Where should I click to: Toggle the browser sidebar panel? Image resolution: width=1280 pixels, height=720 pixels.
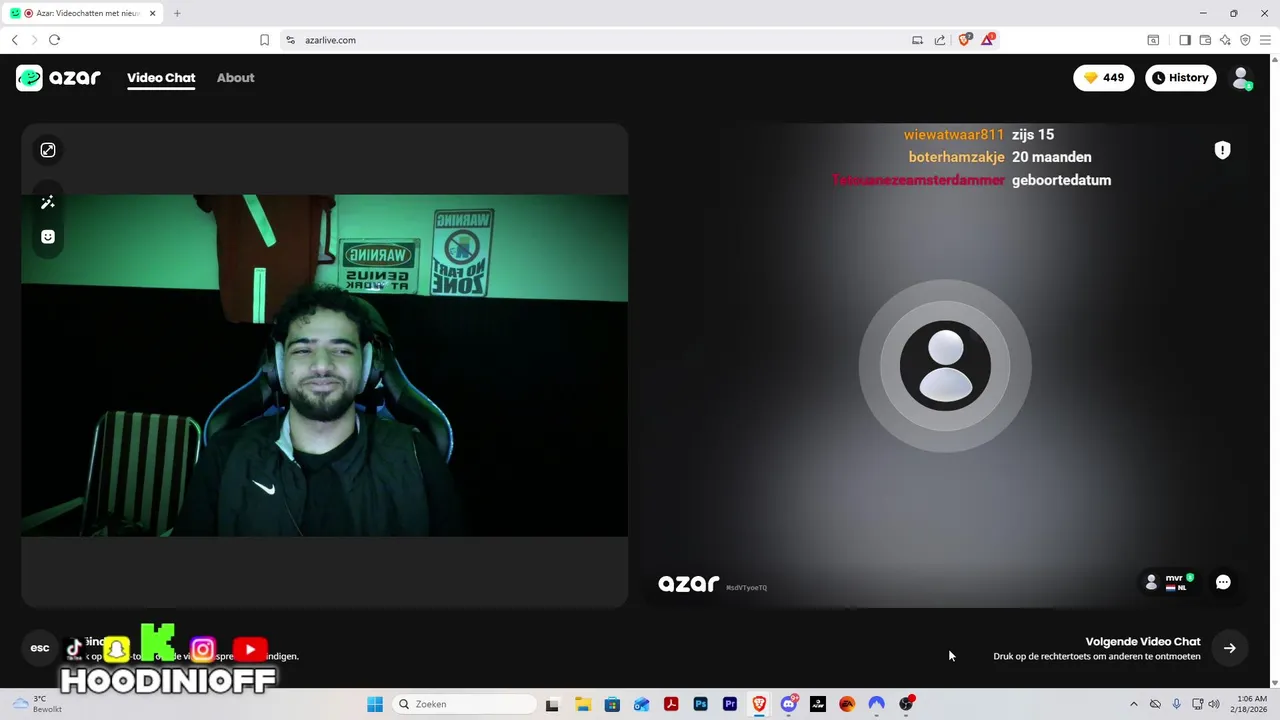point(1185,40)
